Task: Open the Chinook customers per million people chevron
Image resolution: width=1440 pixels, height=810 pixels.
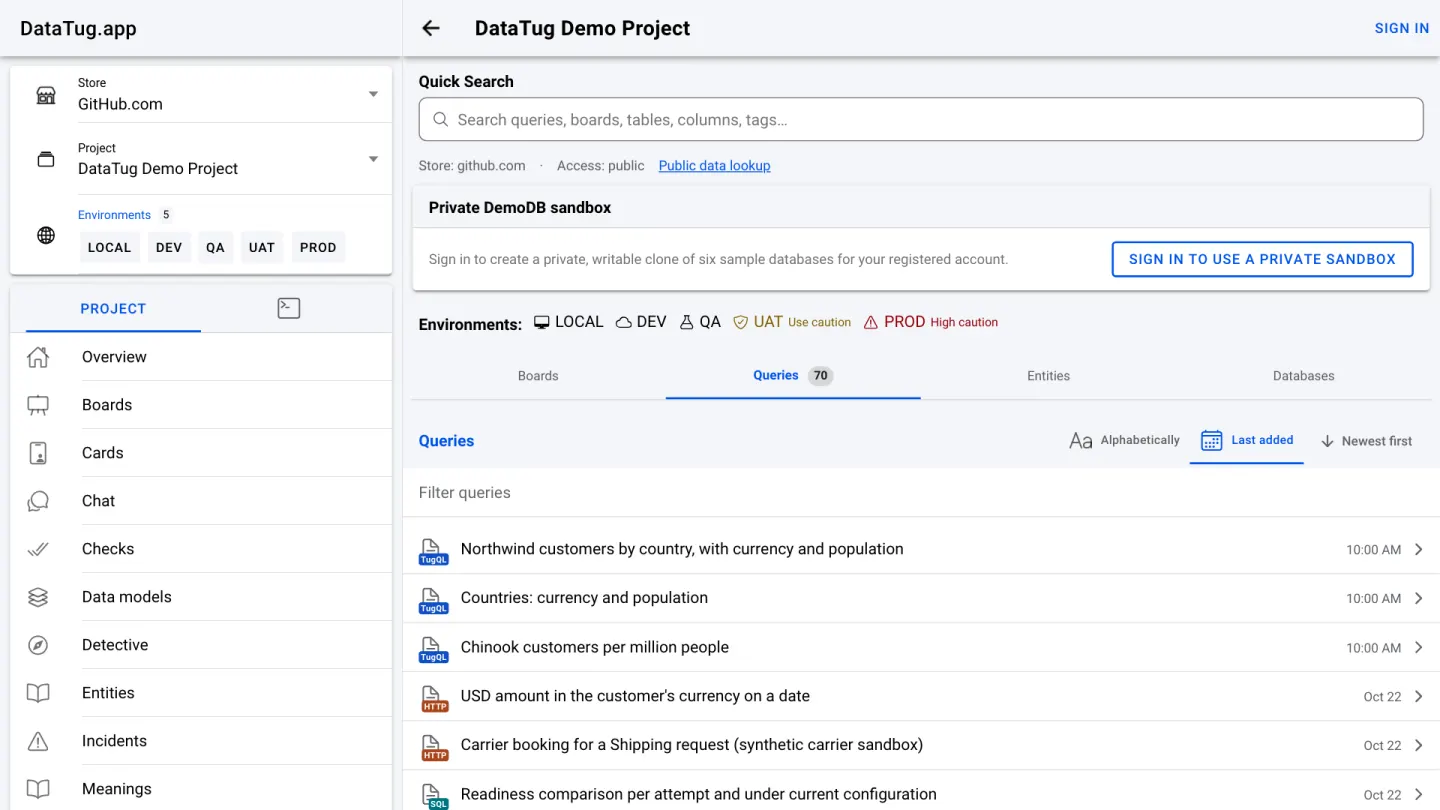Action: [1419, 647]
